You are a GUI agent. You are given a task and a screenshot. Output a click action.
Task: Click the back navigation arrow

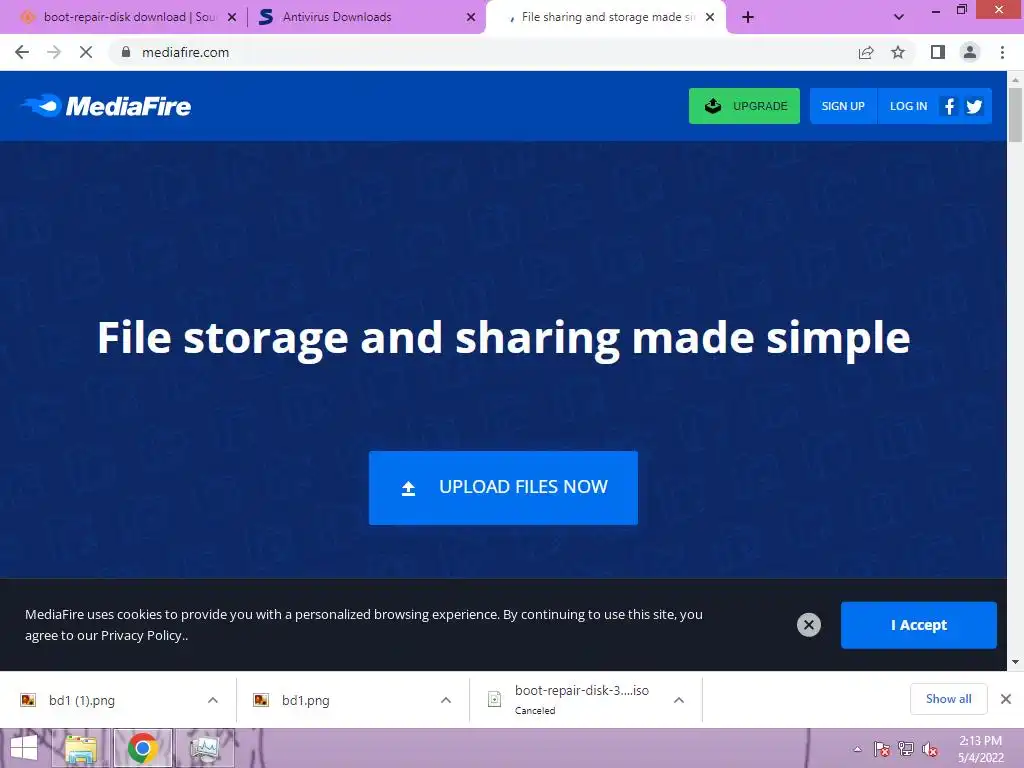(x=22, y=52)
